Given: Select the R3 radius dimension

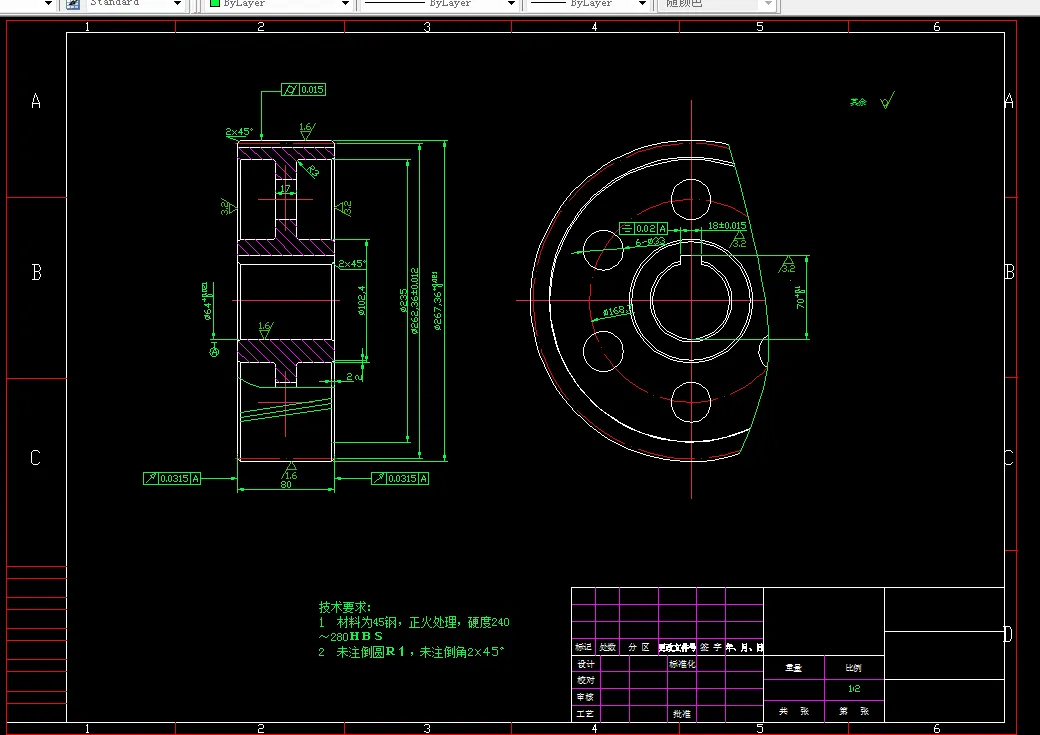Looking at the screenshot, I should tap(314, 170).
